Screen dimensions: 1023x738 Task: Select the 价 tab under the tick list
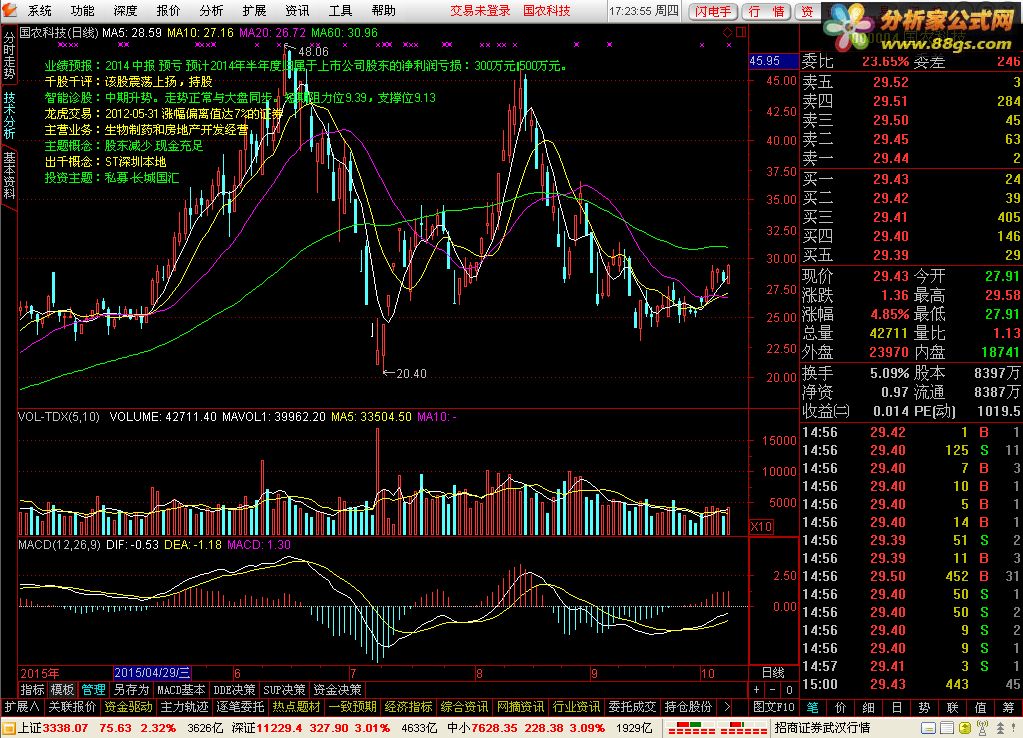click(x=841, y=707)
